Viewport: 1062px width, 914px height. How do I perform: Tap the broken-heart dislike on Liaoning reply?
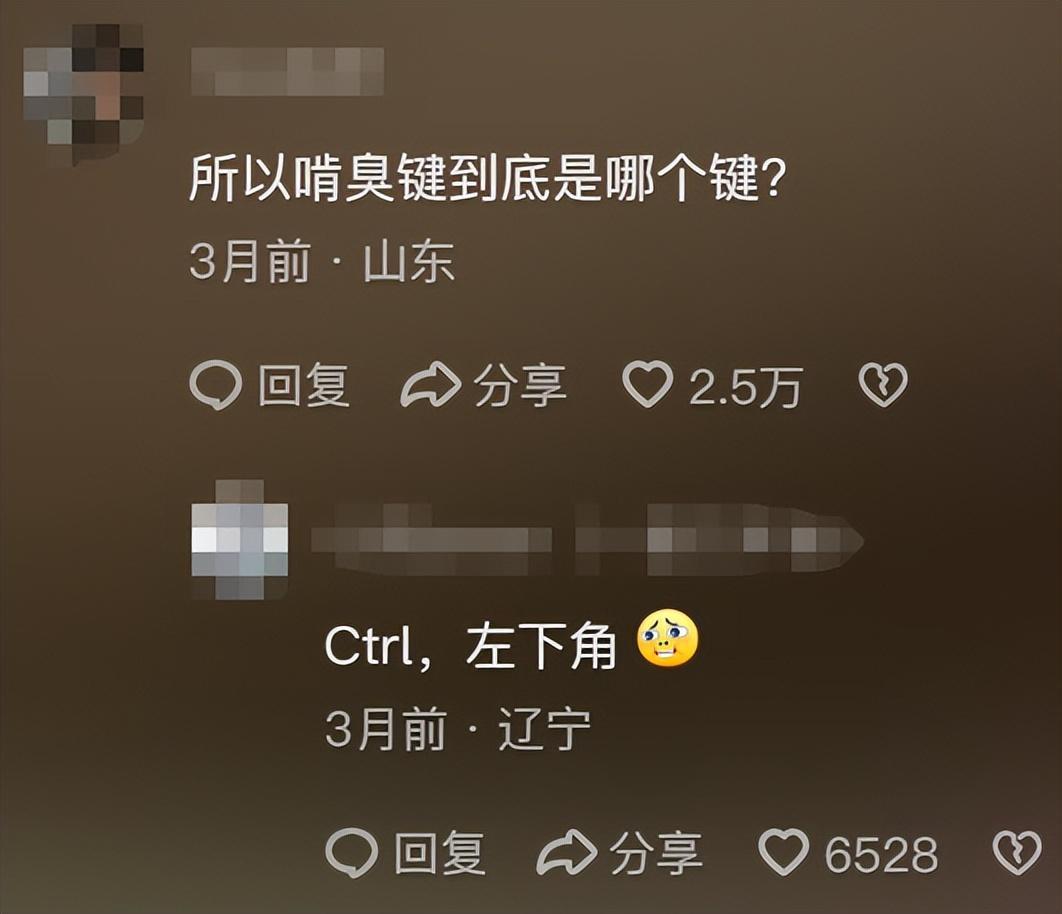click(x=1017, y=852)
